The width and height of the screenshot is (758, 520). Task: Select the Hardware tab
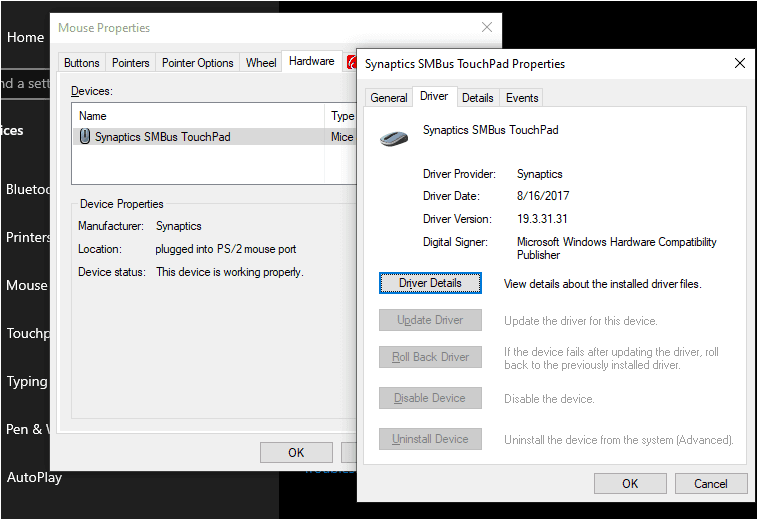coord(311,61)
